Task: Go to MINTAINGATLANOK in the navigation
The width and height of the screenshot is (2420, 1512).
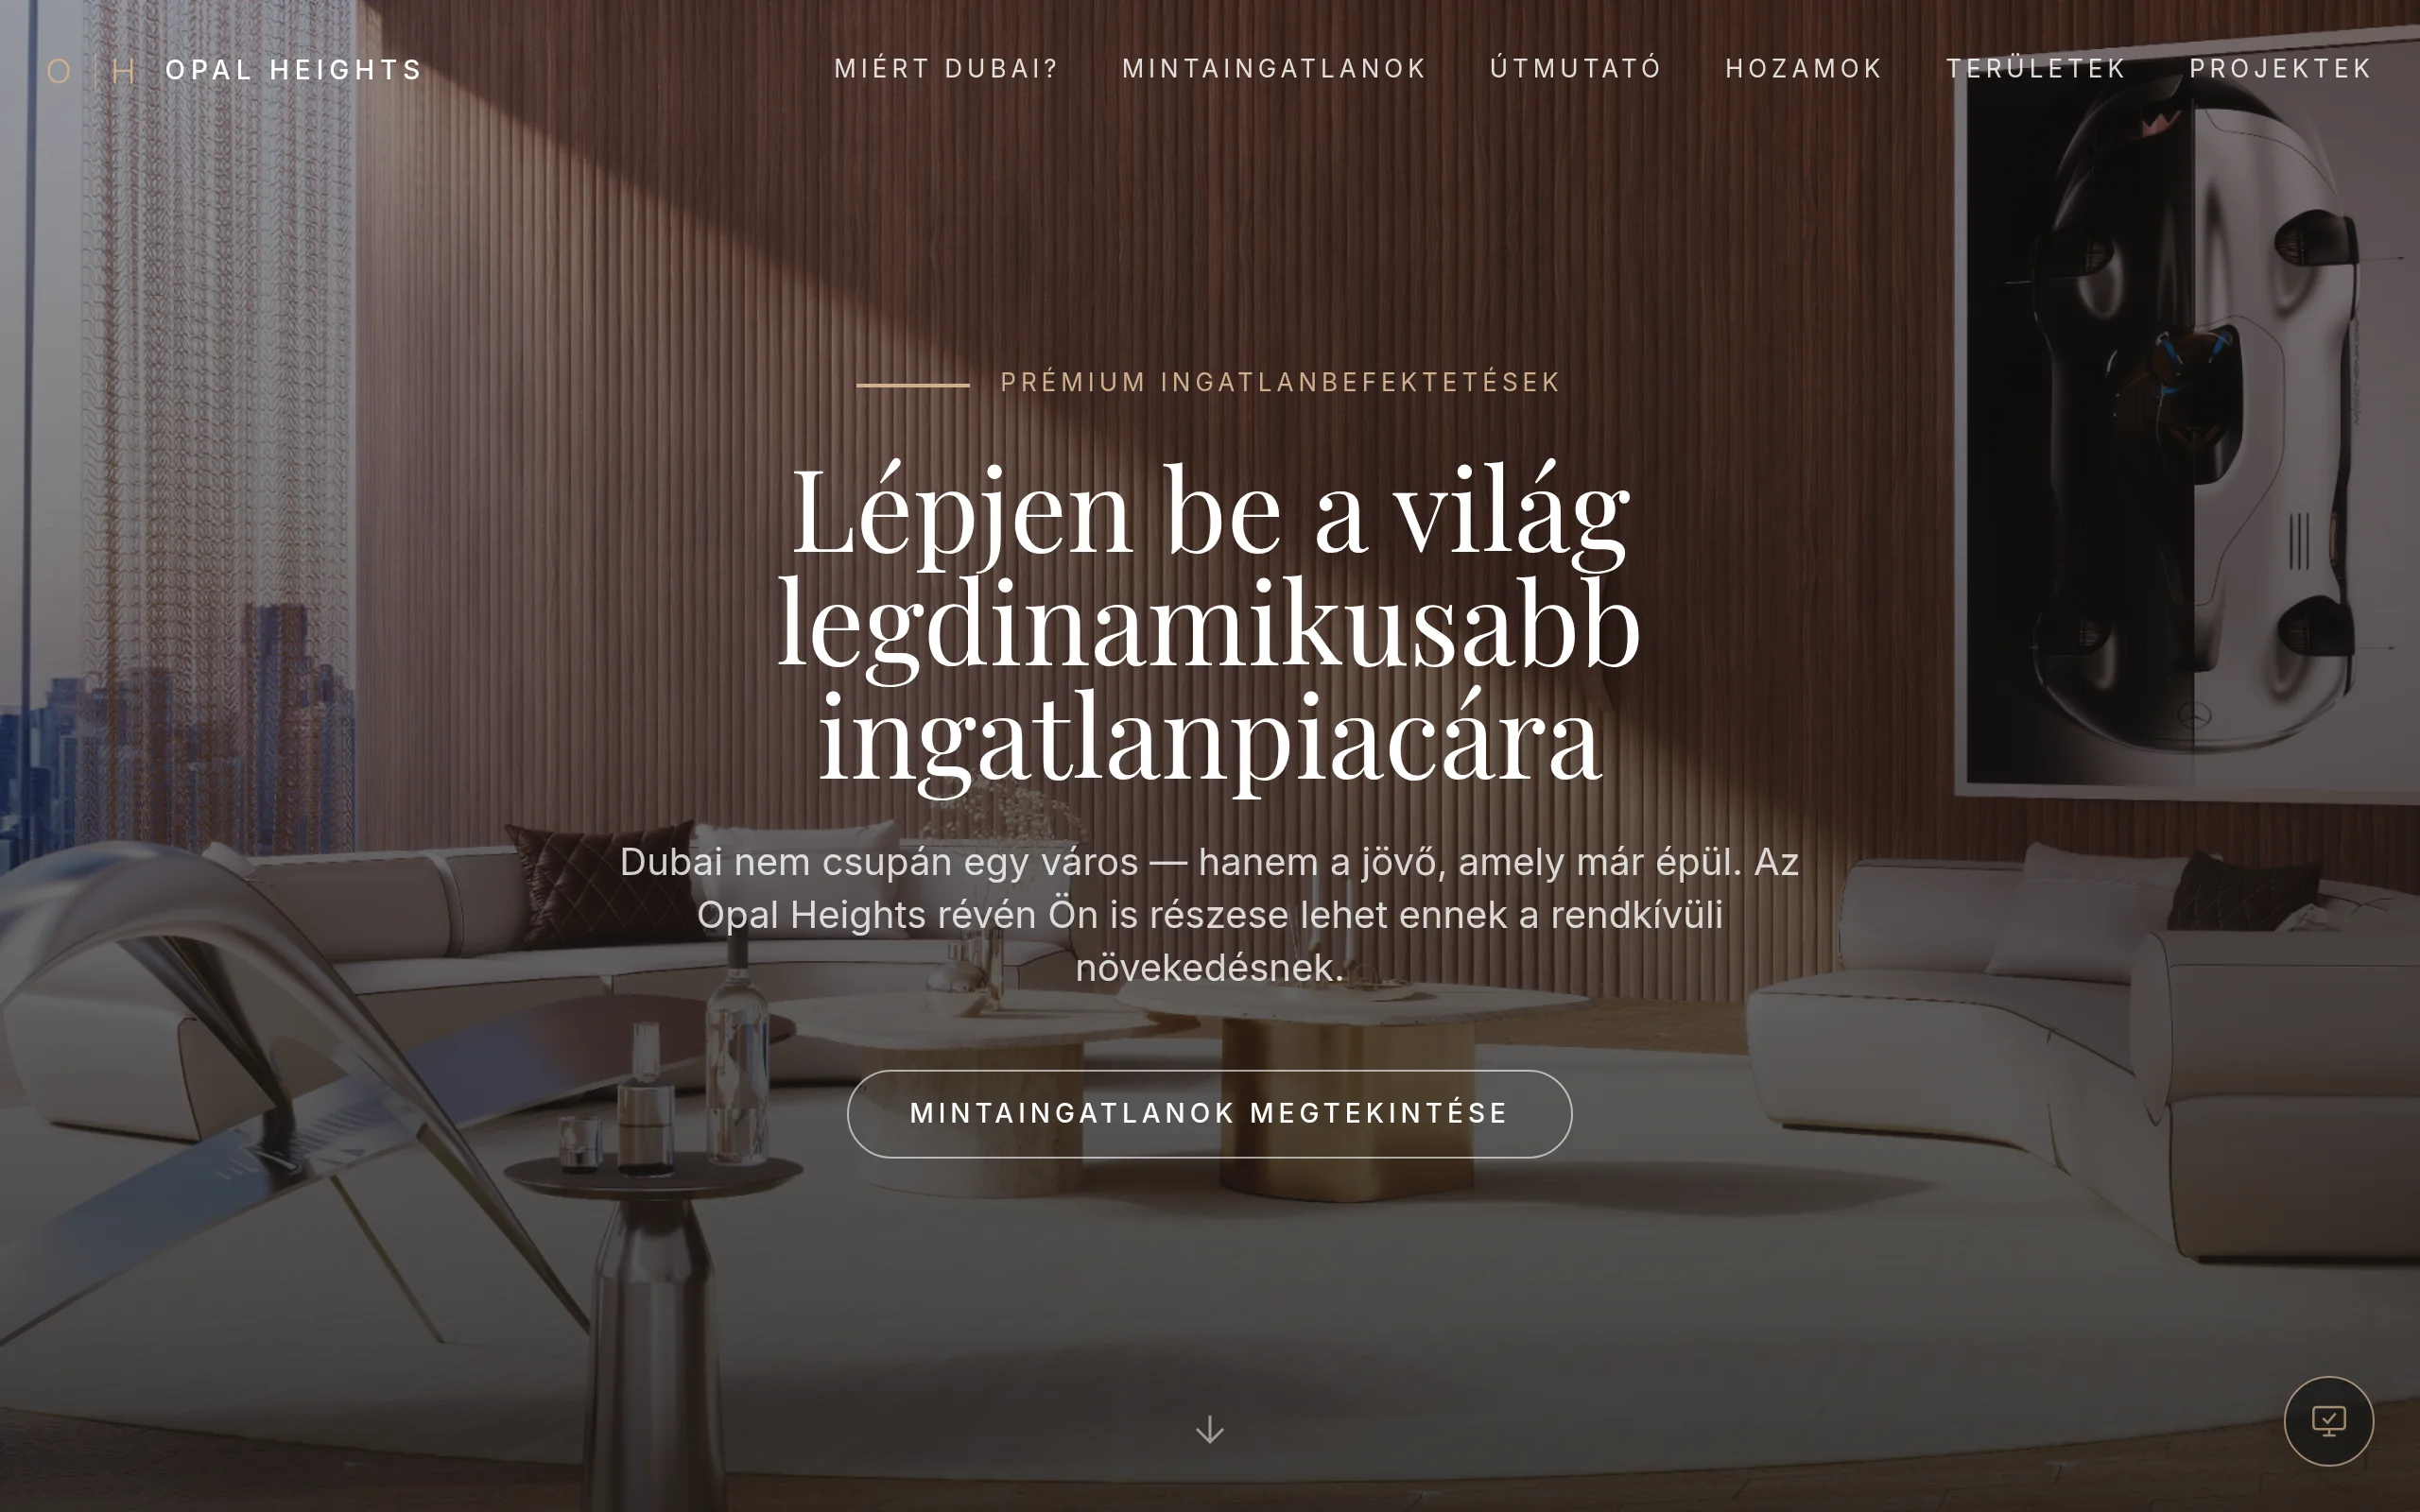Action: click(x=1274, y=69)
